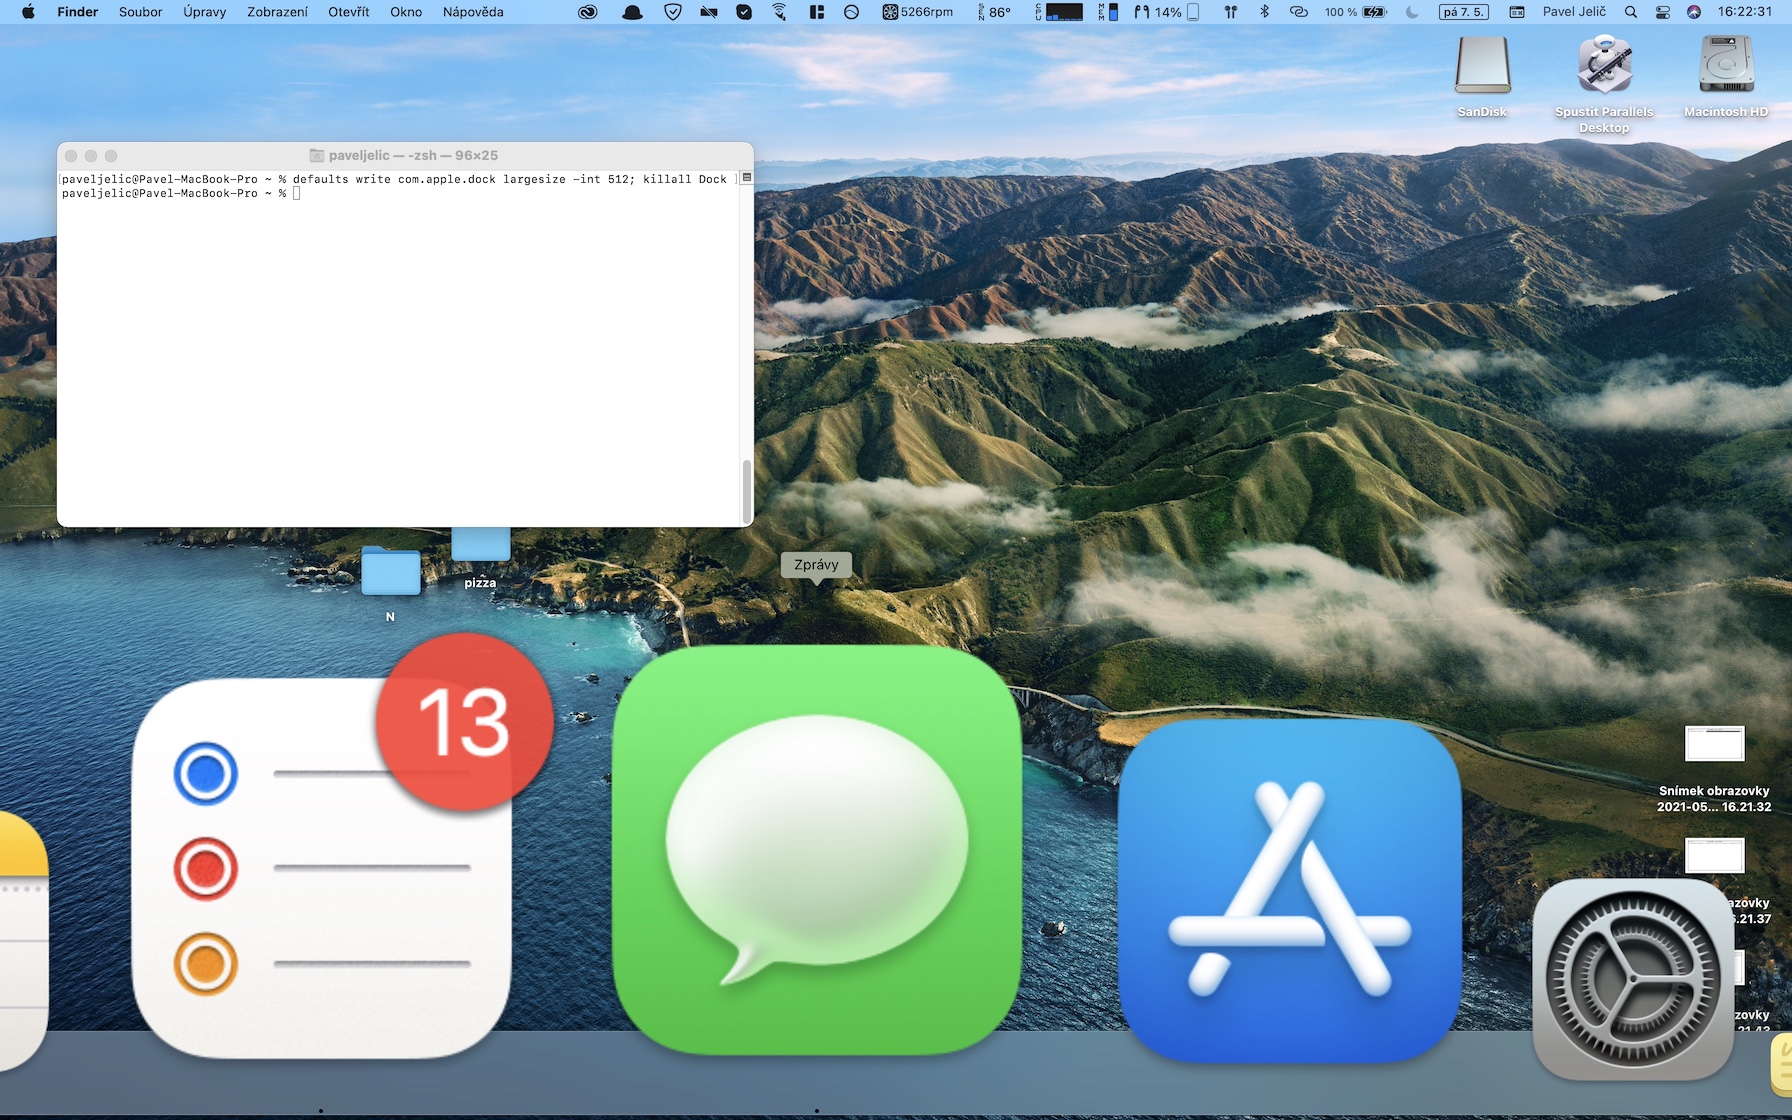
Task: Open the Messages app in the Dock
Action: 816,850
